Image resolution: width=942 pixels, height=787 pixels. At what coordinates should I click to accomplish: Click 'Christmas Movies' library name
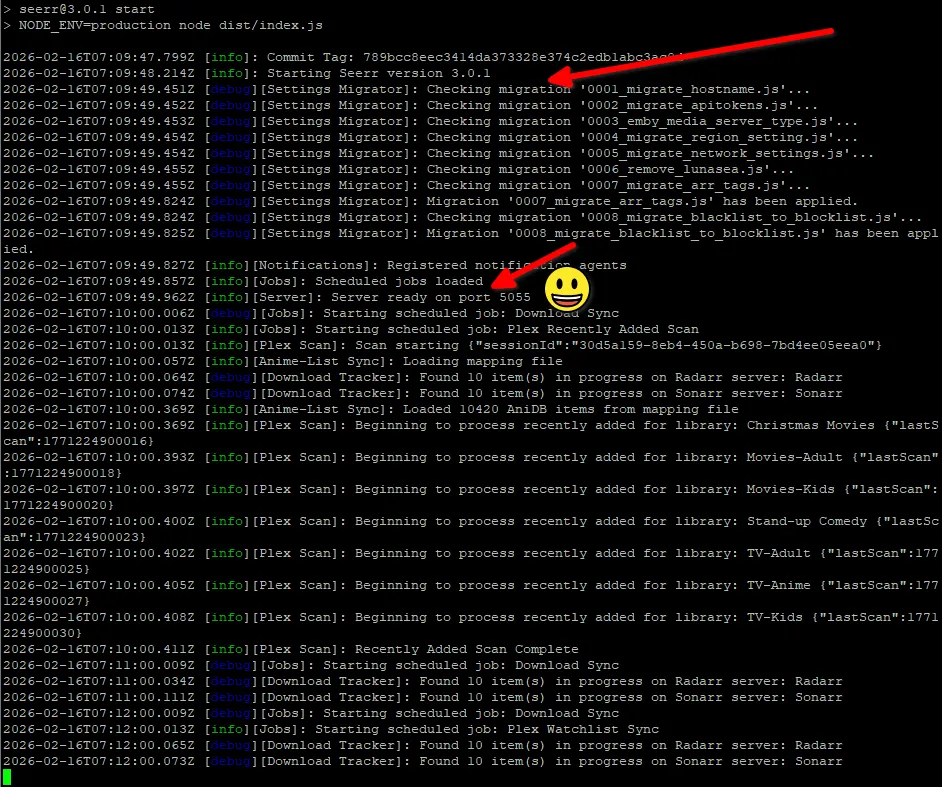coord(810,425)
